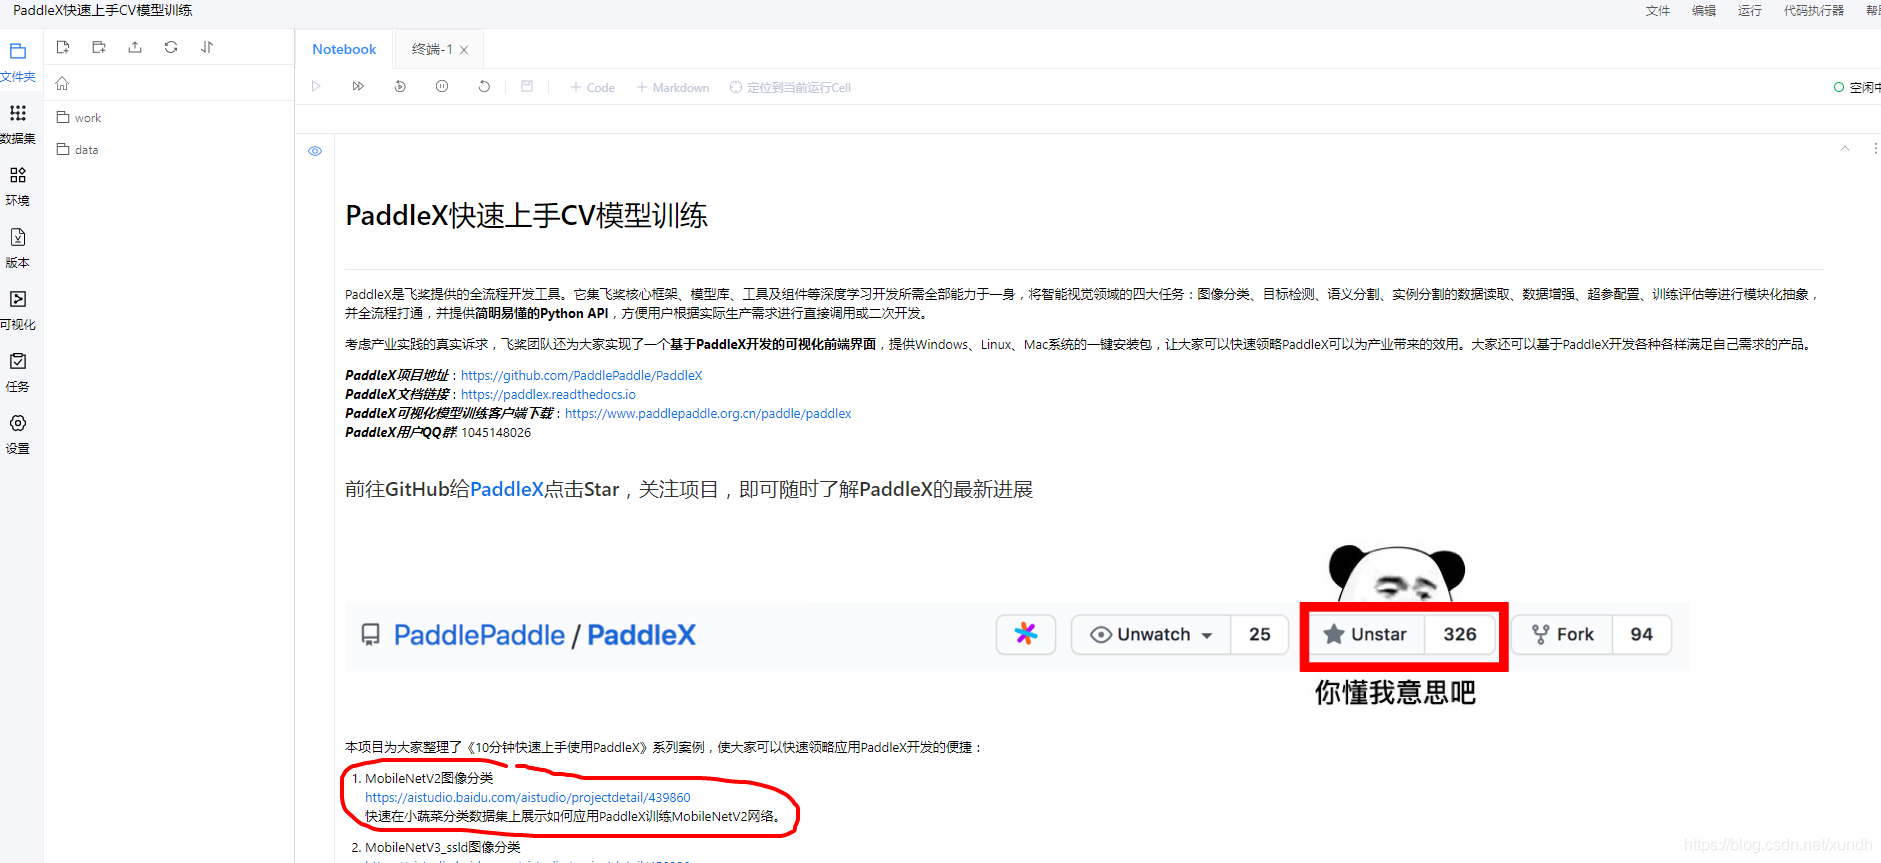Viewport: 1881px width, 863px height.
Task: Add a new Code cell
Action: [593, 88]
